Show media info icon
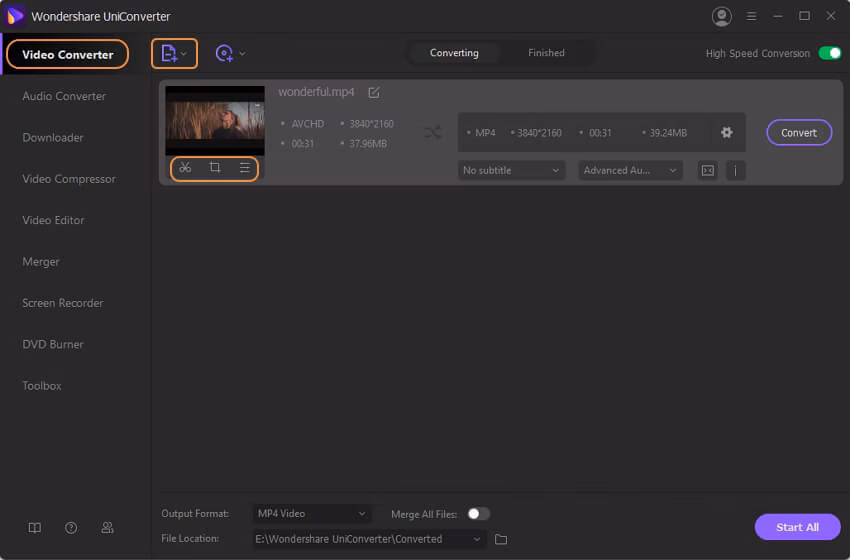 735,171
